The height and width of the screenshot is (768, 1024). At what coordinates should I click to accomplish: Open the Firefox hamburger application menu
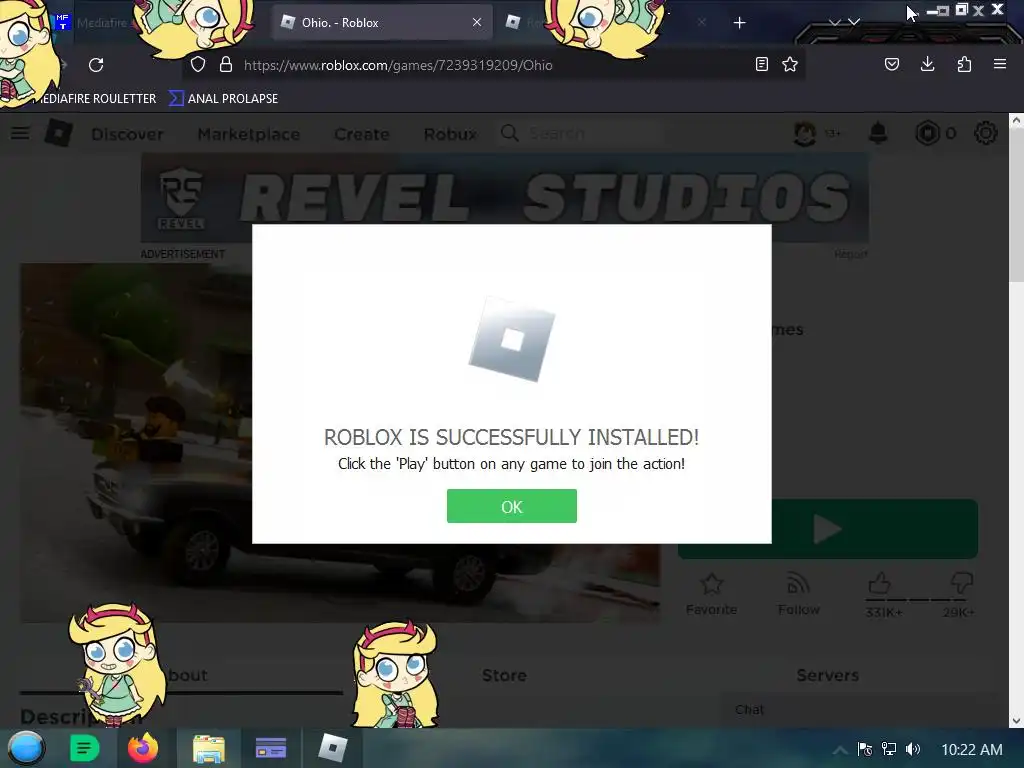point(1000,64)
